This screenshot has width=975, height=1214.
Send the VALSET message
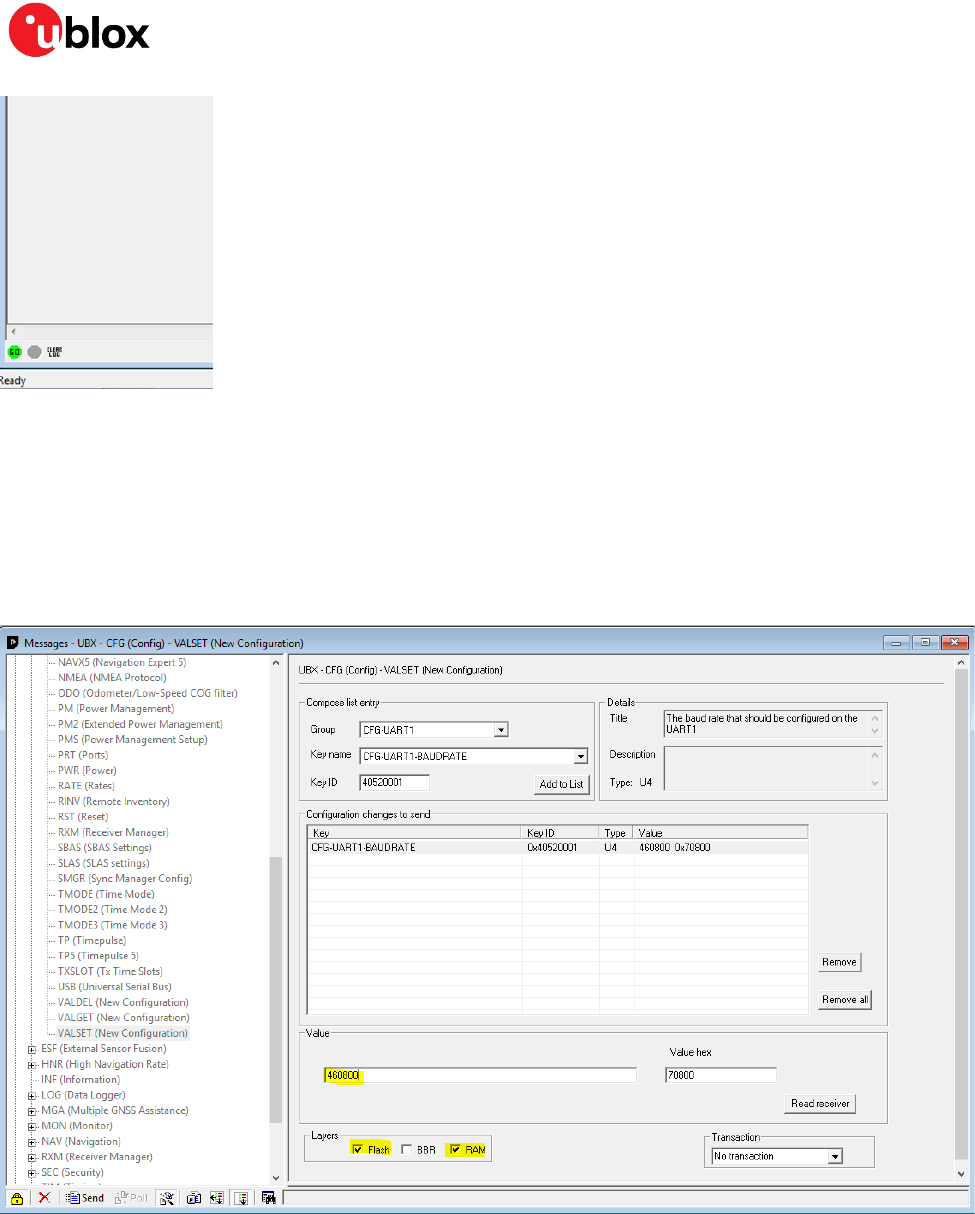point(84,1197)
